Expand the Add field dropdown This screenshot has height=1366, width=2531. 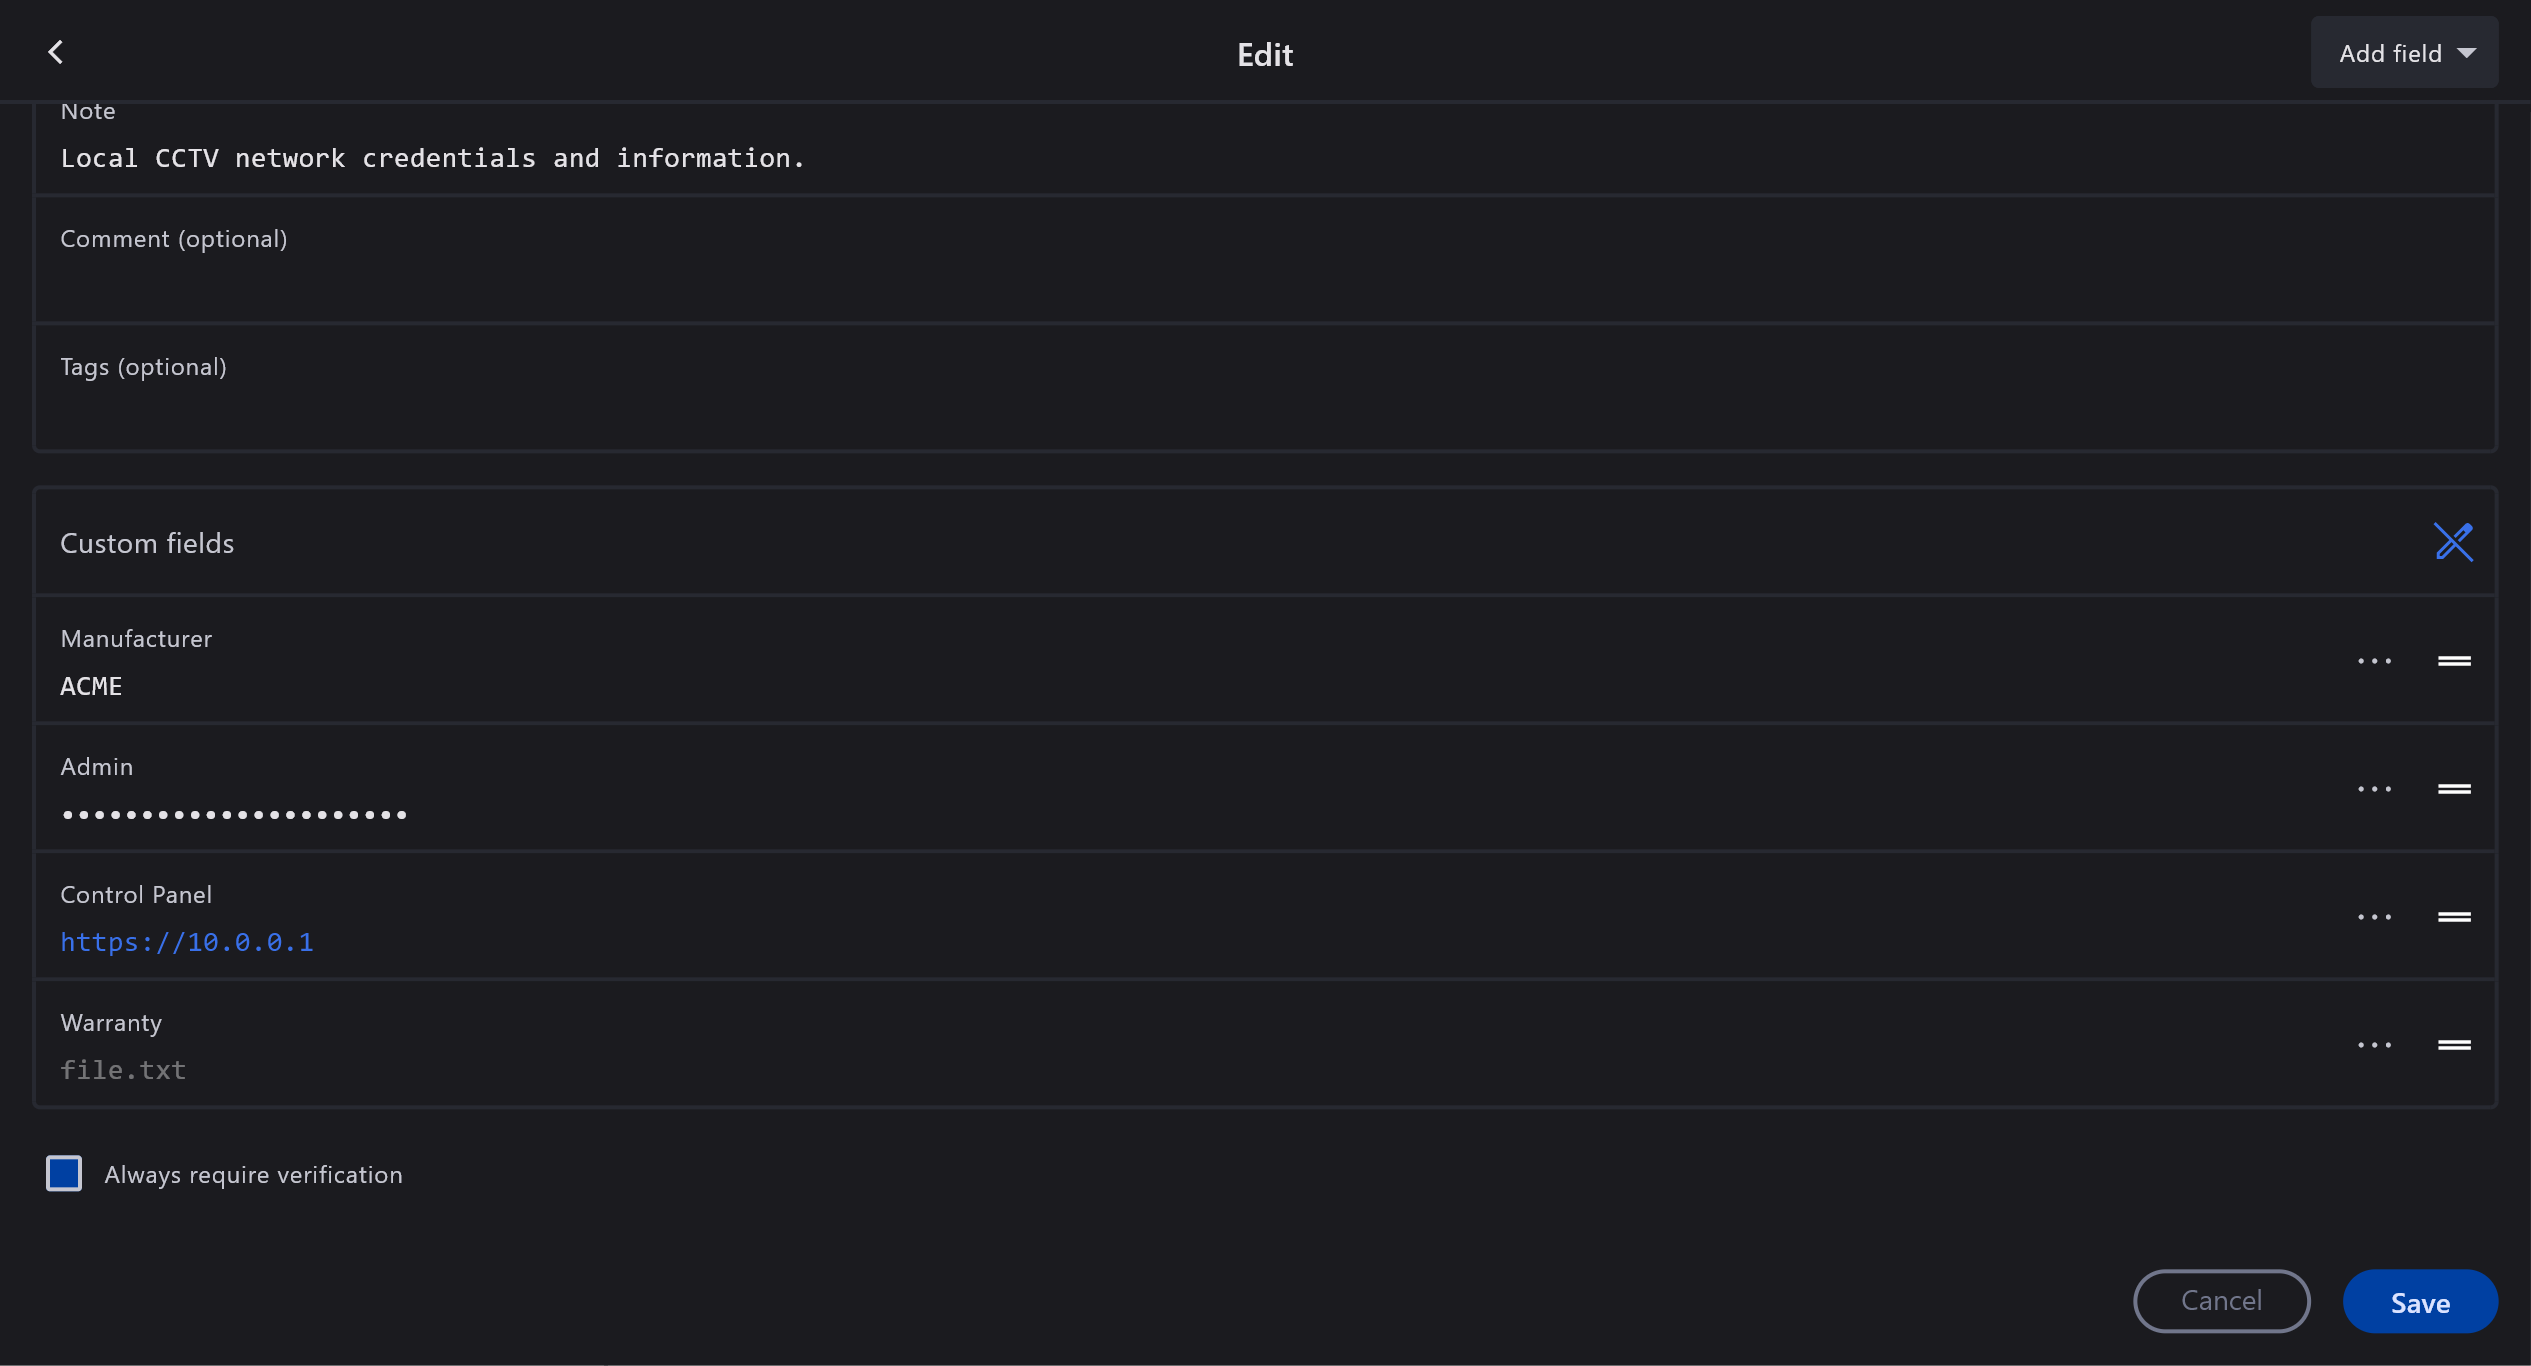pyautogui.click(x=2404, y=53)
